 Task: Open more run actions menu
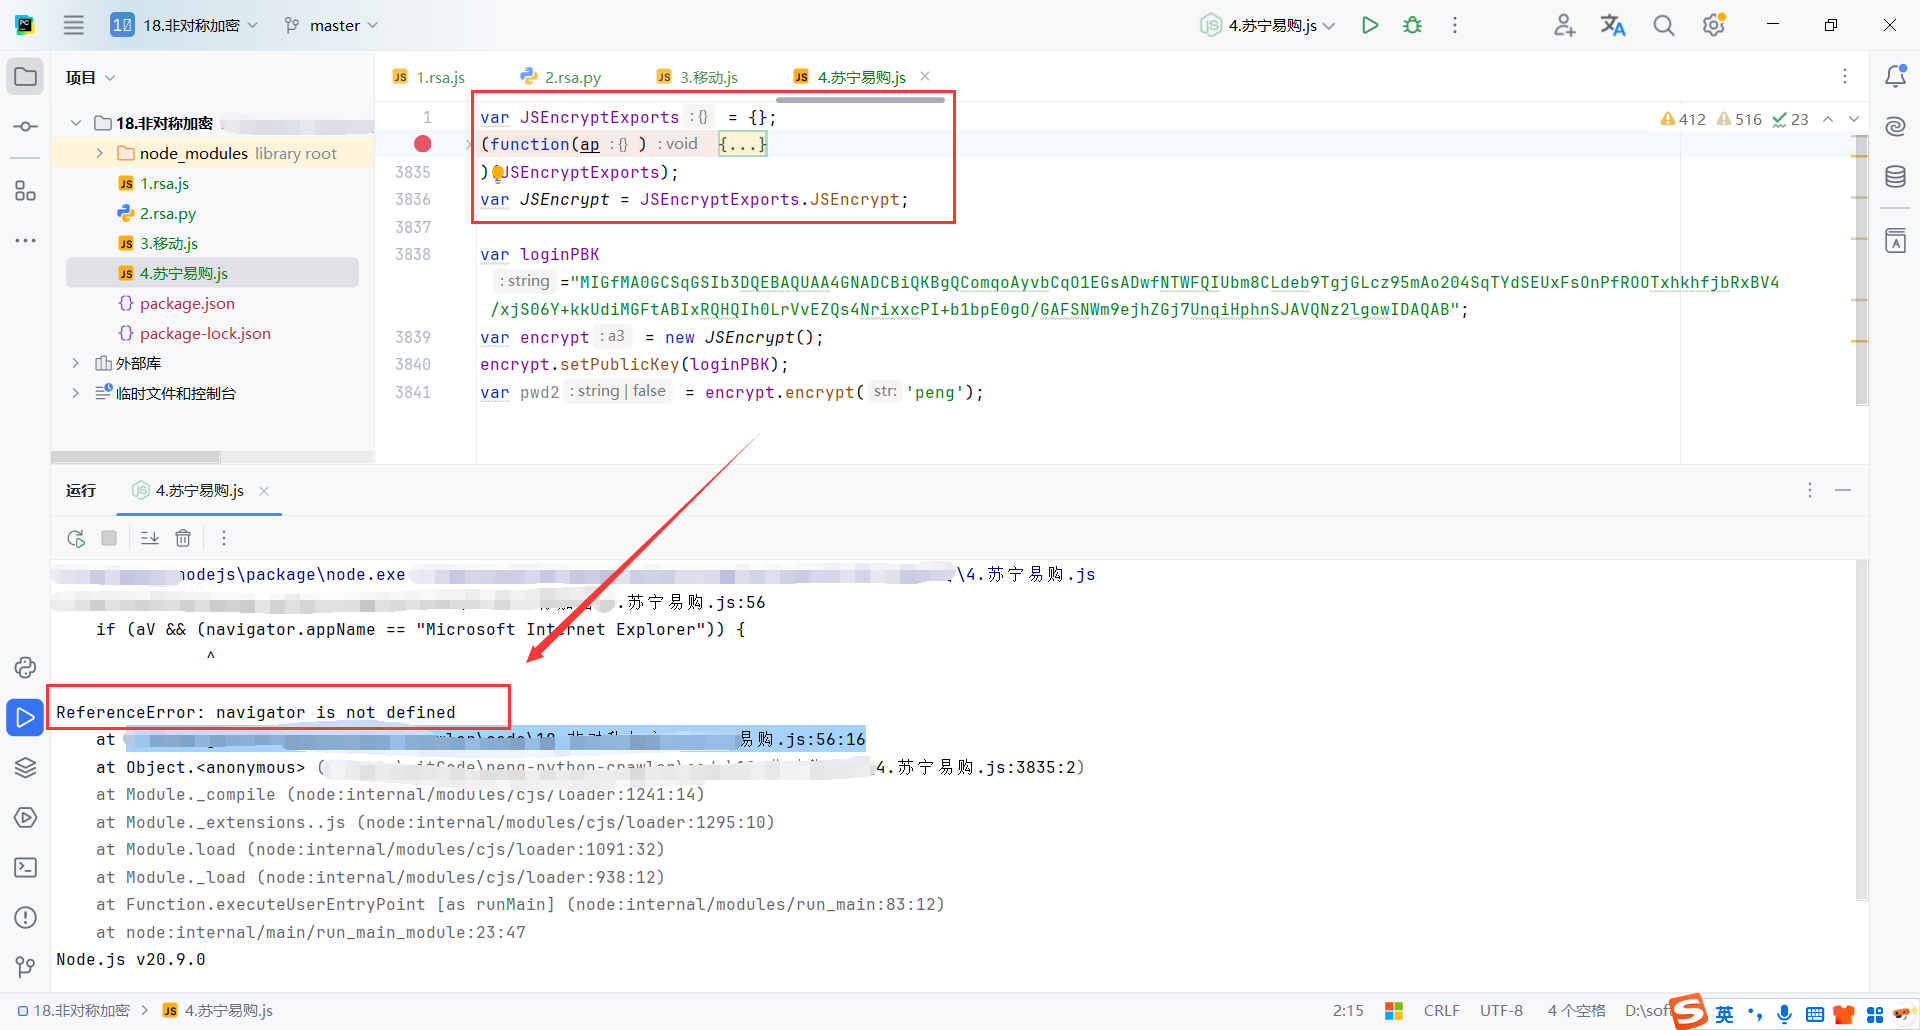click(x=1455, y=25)
